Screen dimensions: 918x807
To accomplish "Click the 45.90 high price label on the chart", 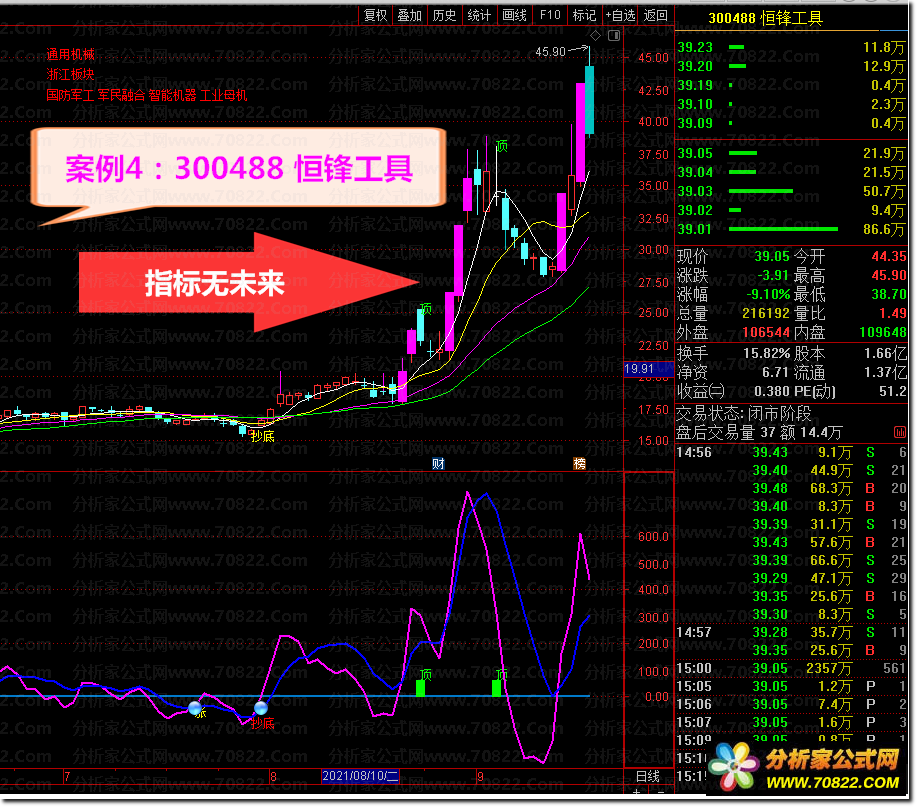I will point(550,52).
